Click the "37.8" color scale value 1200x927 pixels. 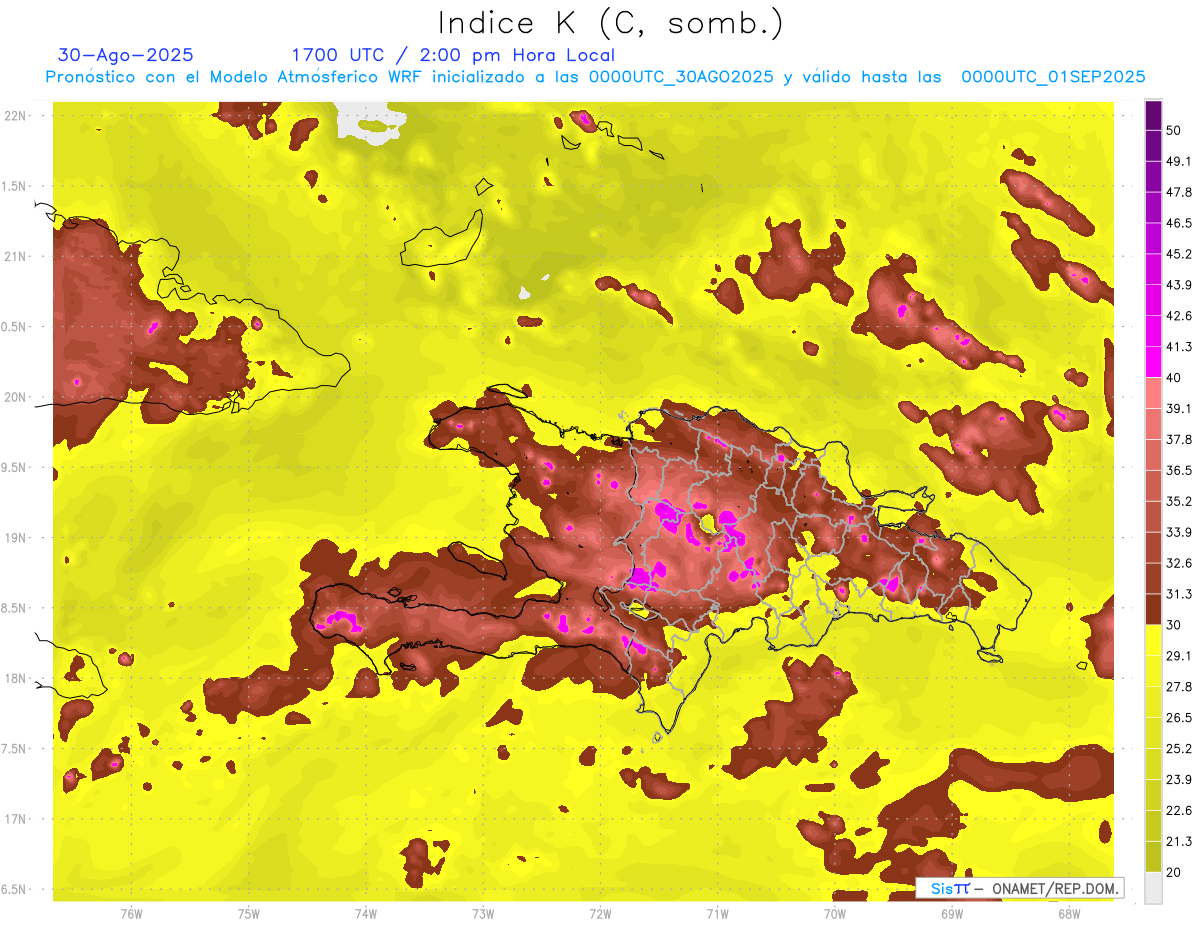point(1179,439)
